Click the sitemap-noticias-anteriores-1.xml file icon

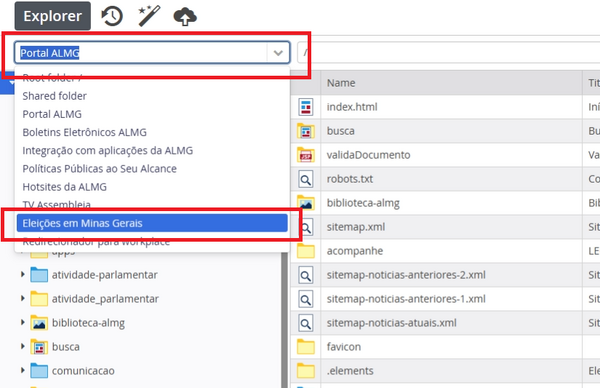click(x=306, y=299)
